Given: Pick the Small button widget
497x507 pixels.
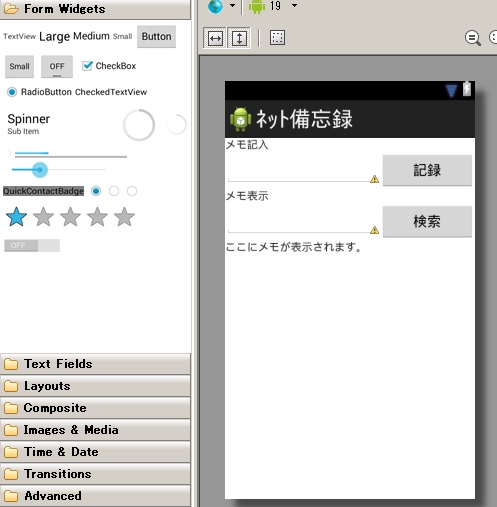Looking at the screenshot, I should [19, 67].
